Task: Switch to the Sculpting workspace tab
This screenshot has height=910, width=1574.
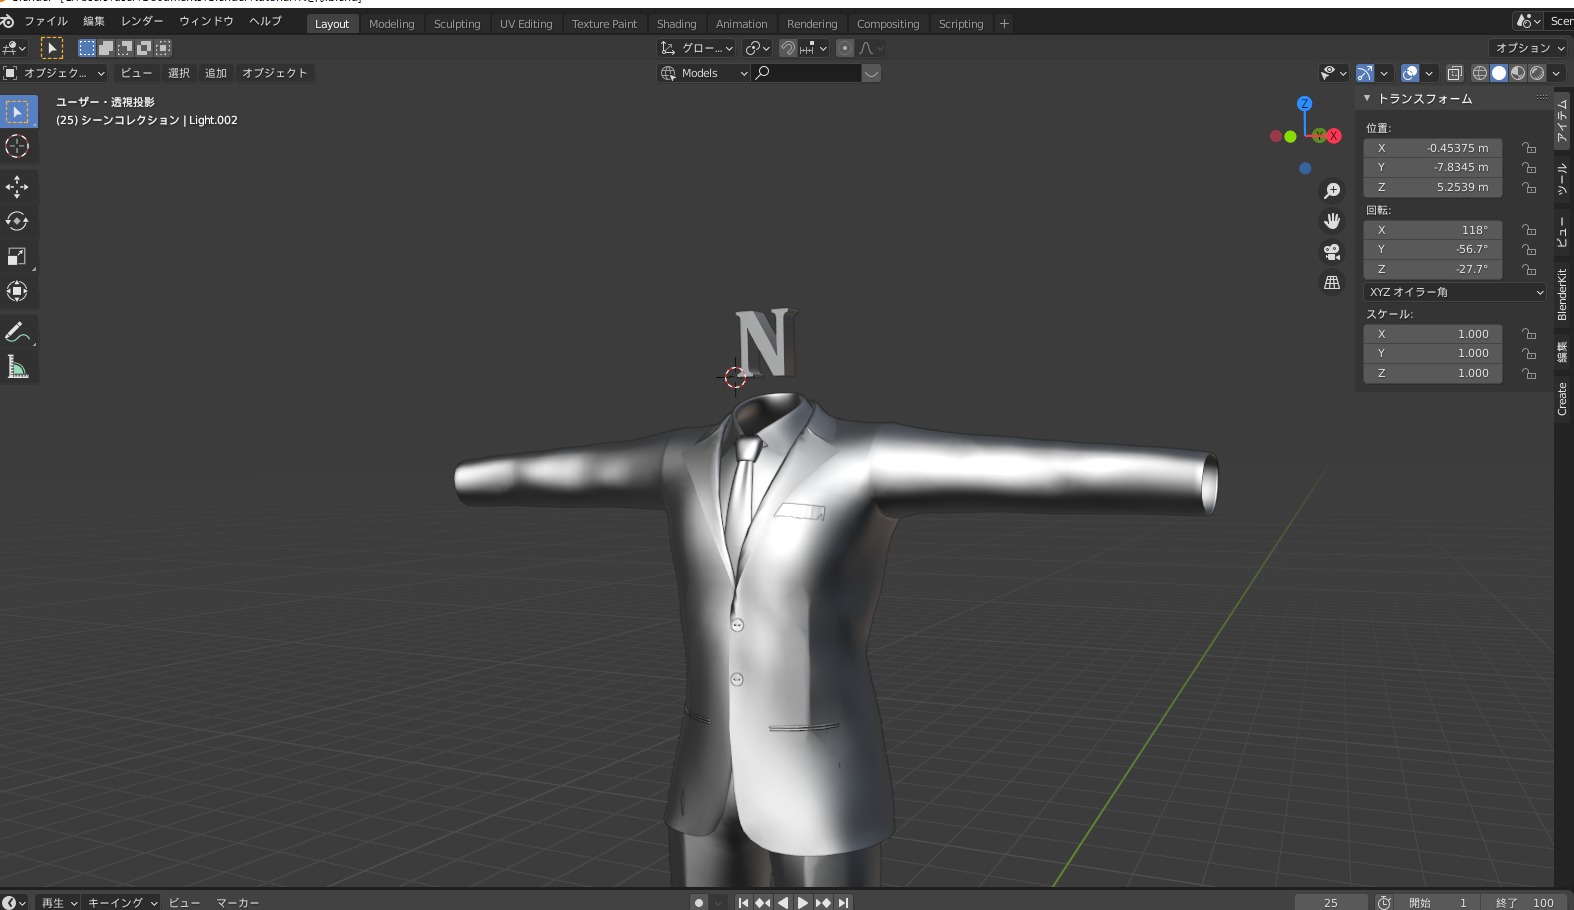Action: pyautogui.click(x=457, y=24)
